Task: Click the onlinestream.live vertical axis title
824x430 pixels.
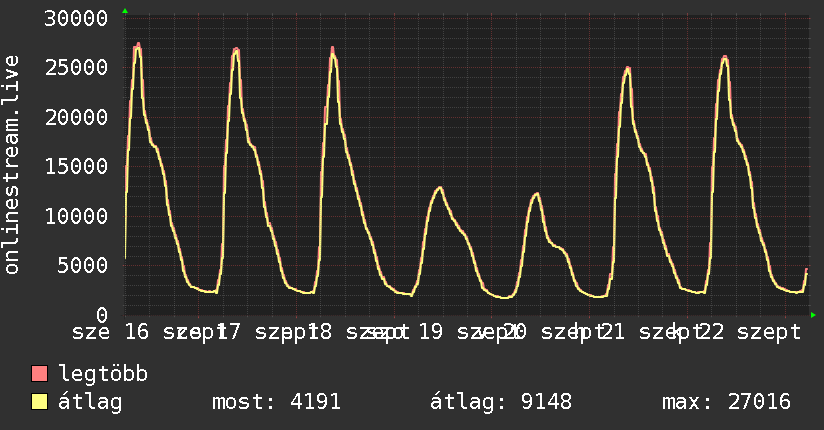Action: (11, 165)
